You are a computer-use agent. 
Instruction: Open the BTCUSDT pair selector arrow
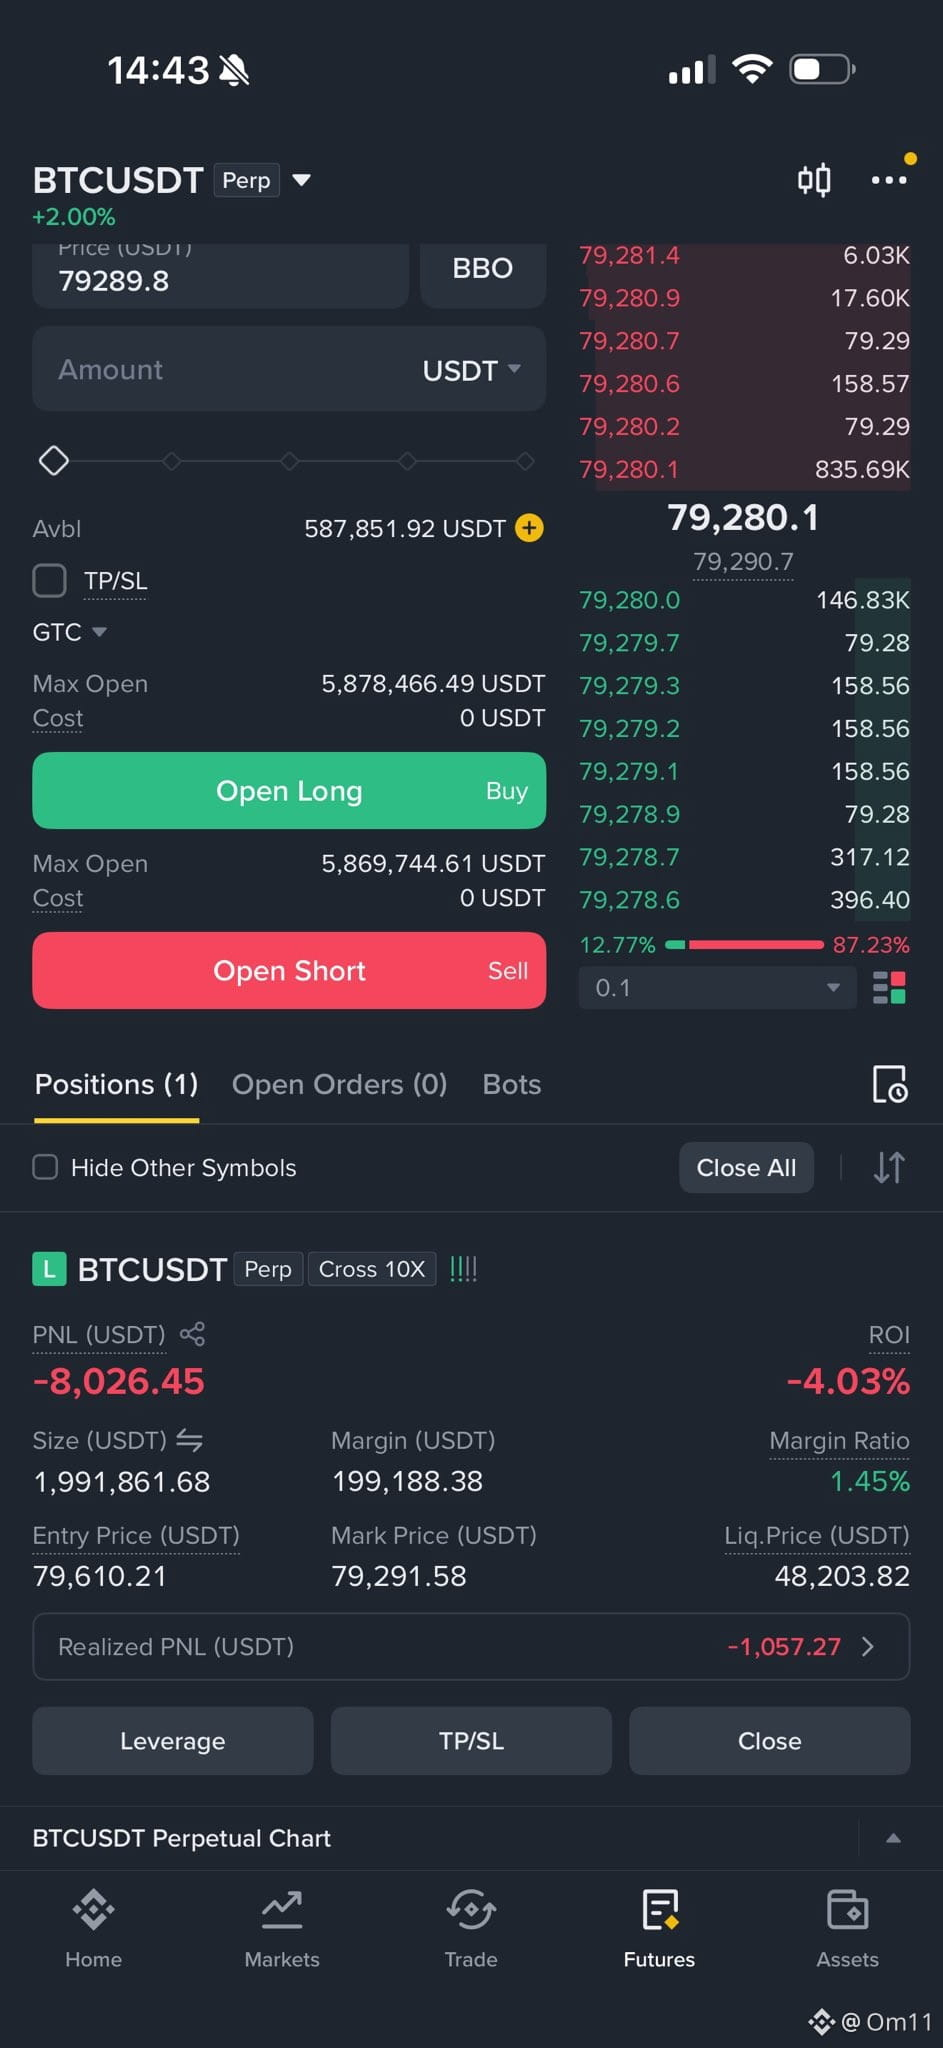301,180
